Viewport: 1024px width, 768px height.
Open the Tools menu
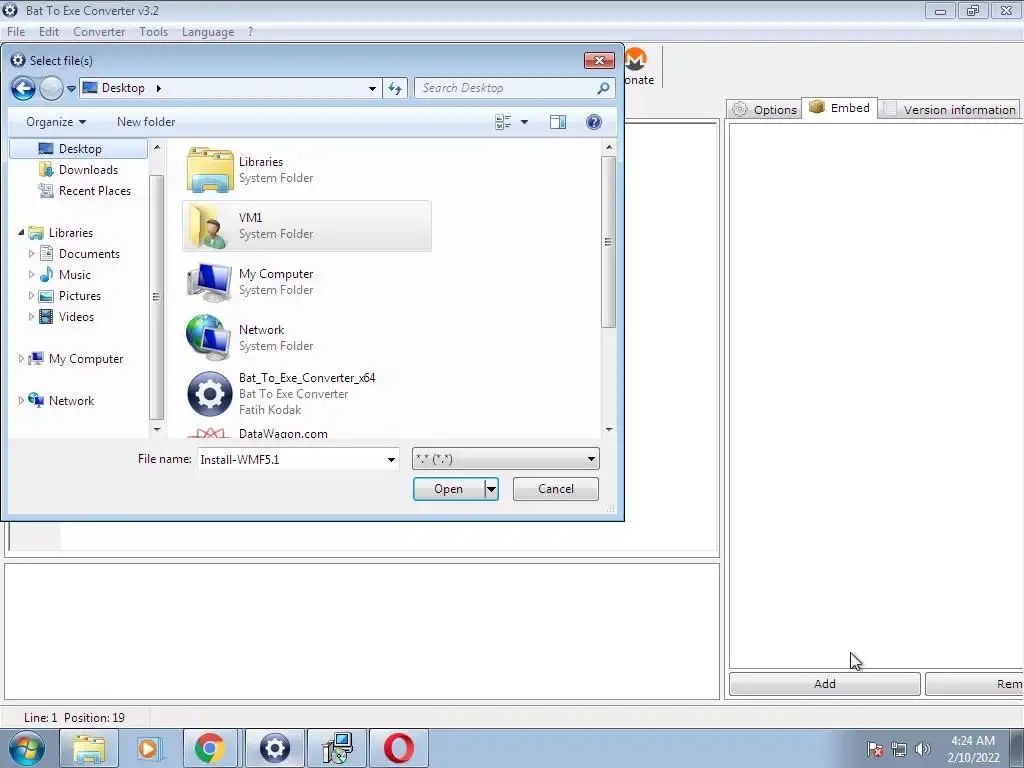pos(153,32)
